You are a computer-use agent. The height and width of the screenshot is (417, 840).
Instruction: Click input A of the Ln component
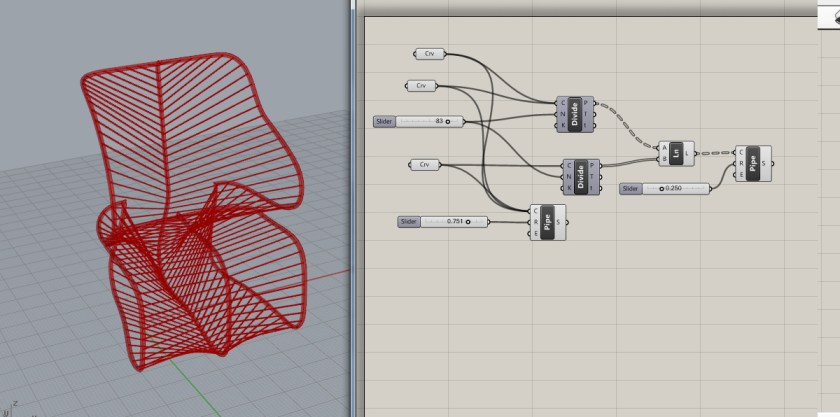click(x=663, y=147)
